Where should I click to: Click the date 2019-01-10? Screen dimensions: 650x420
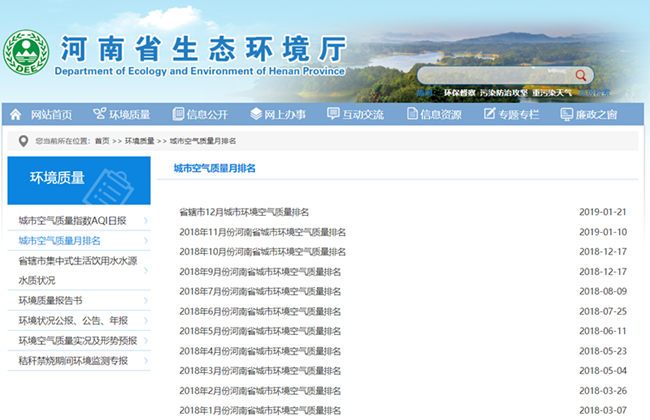click(x=603, y=232)
